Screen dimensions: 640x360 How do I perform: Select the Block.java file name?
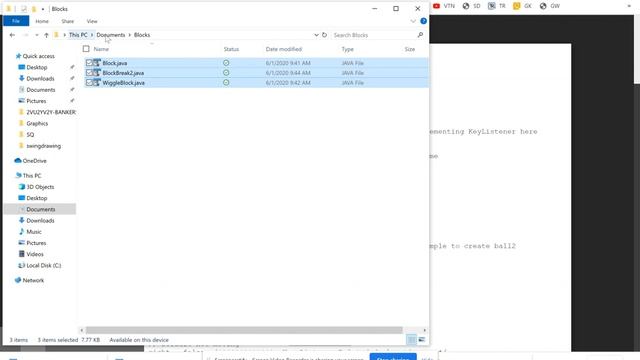115,63
